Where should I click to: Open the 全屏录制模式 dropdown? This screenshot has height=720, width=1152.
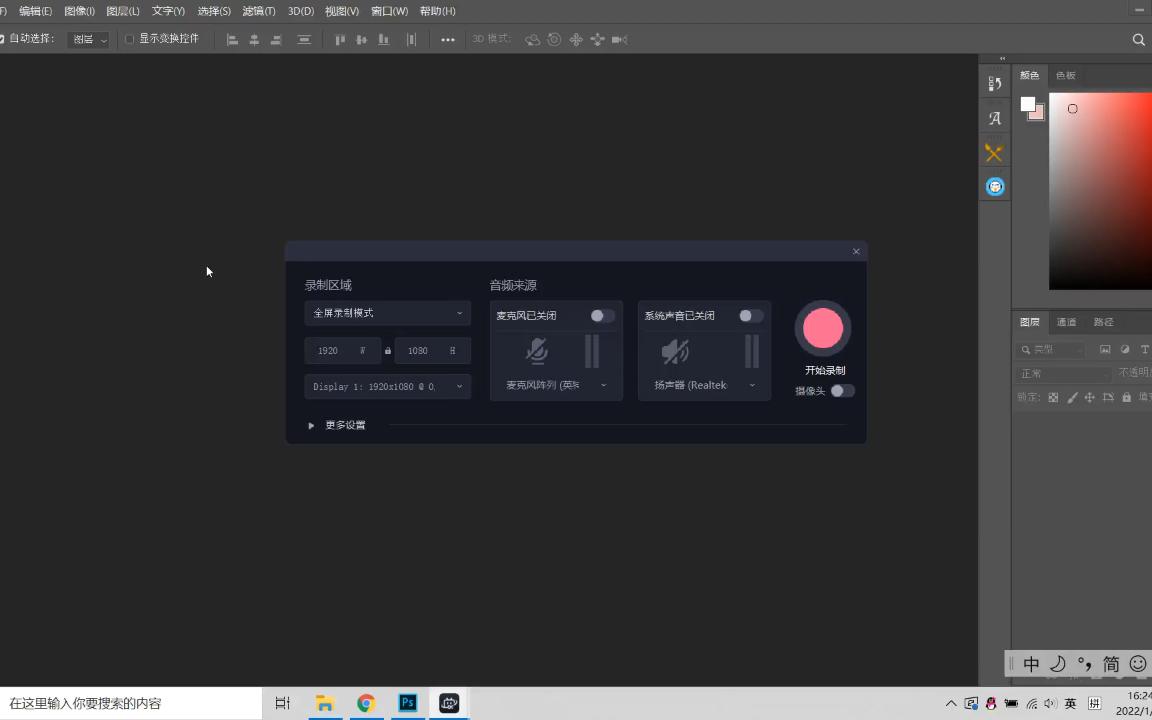[387, 312]
